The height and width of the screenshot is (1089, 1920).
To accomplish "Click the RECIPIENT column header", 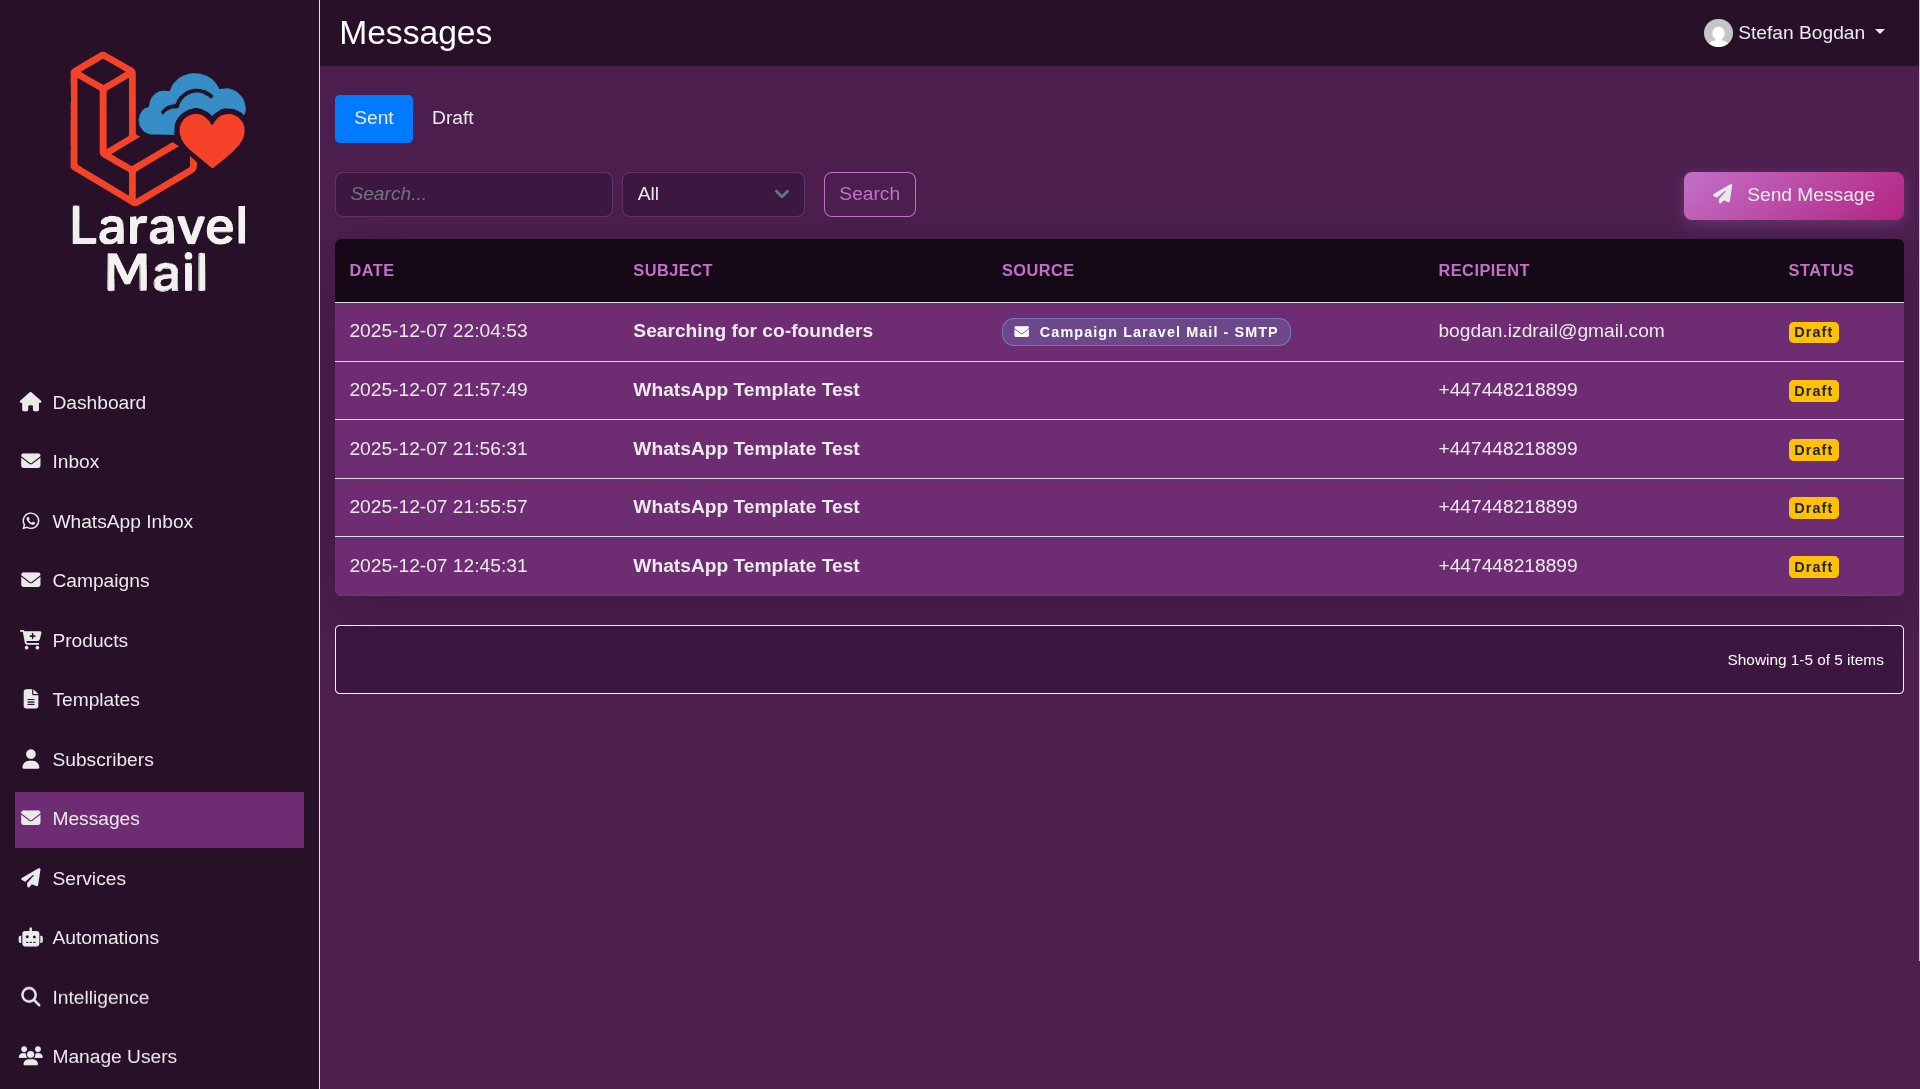I will pyautogui.click(x=1483, y=270).
